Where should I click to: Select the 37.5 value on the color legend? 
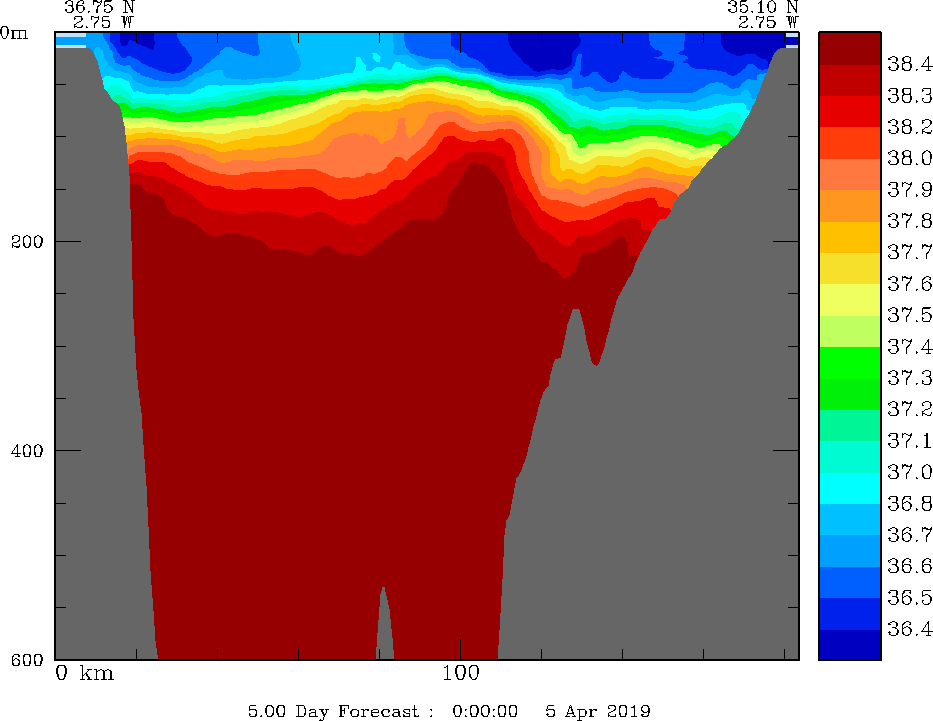coord(909,315)
